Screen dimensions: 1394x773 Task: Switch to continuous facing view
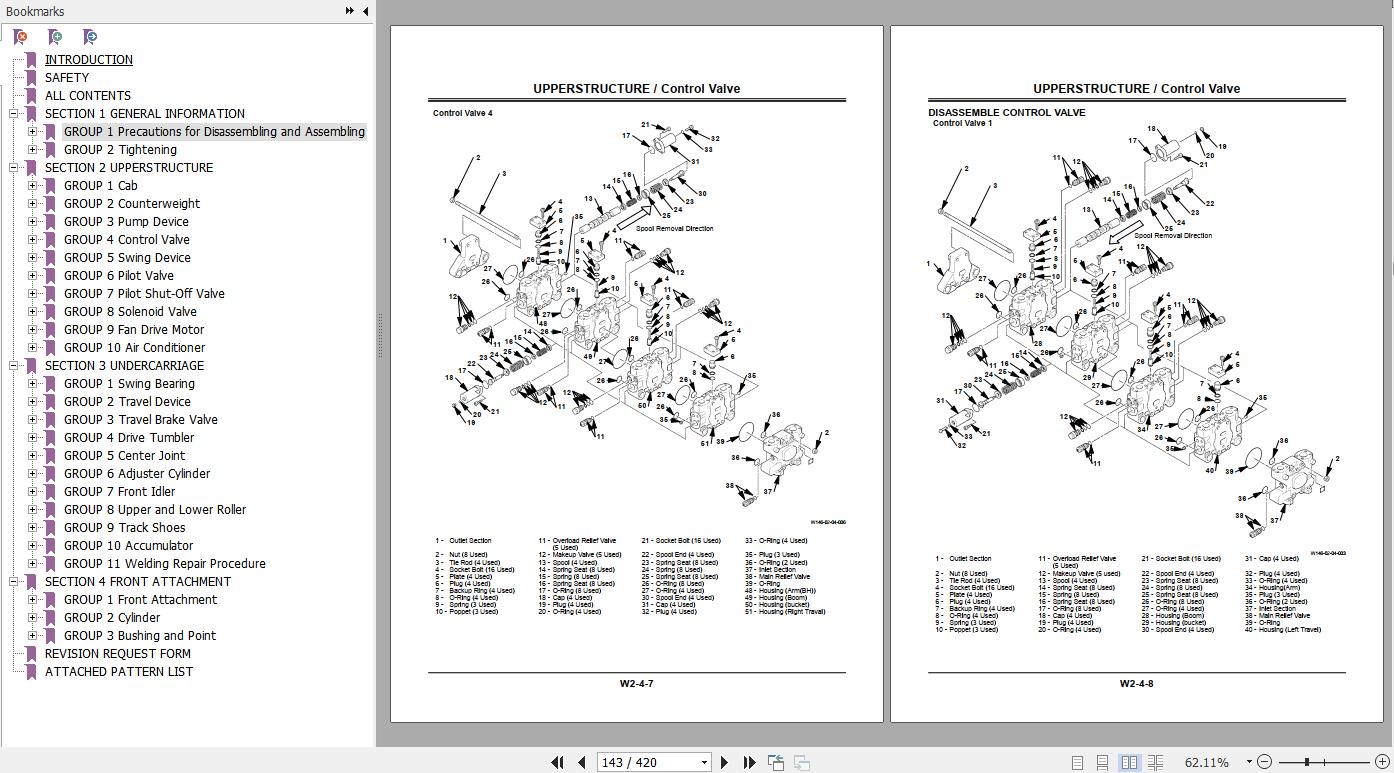1155,762
